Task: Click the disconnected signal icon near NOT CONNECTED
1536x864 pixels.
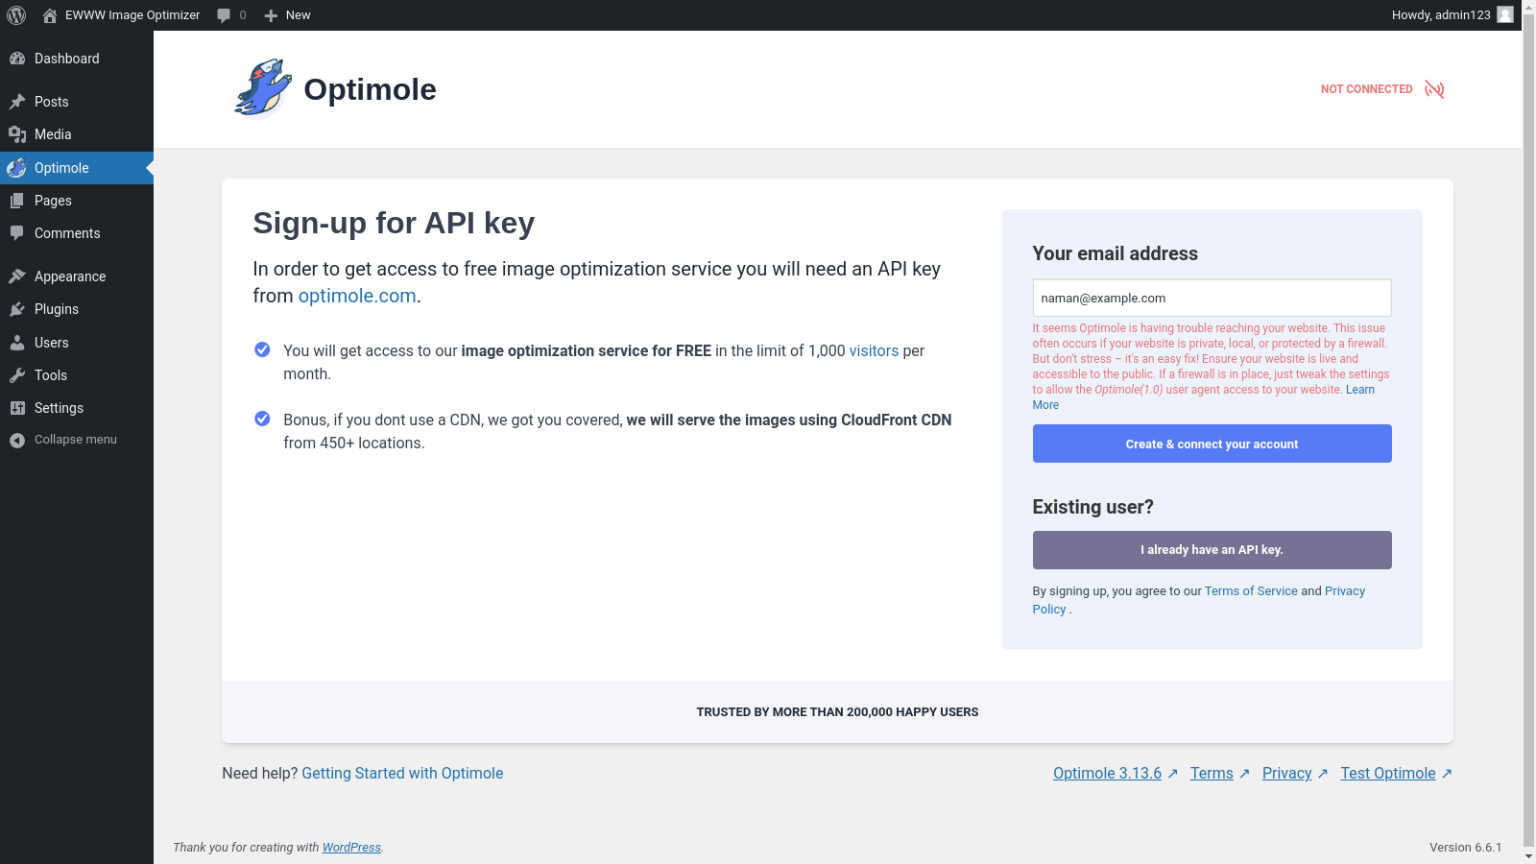Action: (x=1434, y=89)
